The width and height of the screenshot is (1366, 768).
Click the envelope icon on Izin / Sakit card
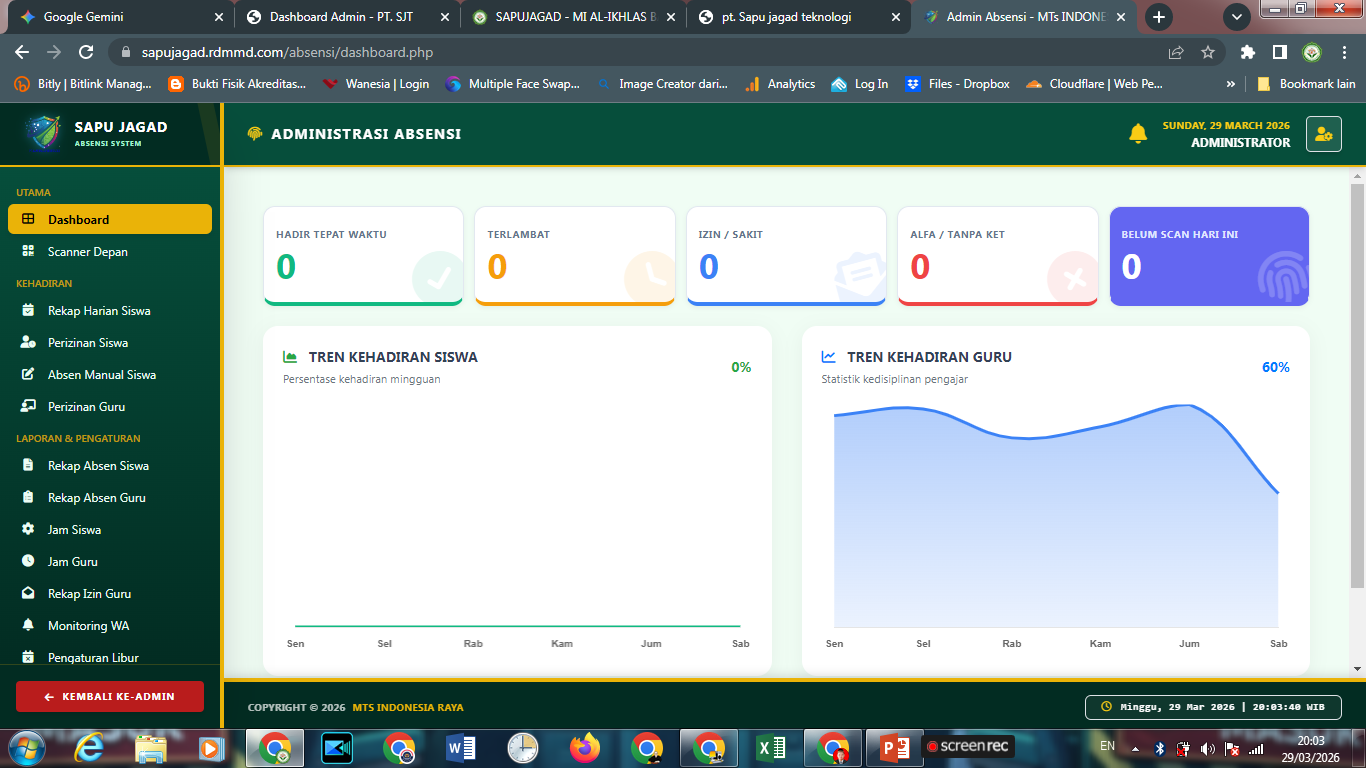click(x=861, y=275)
